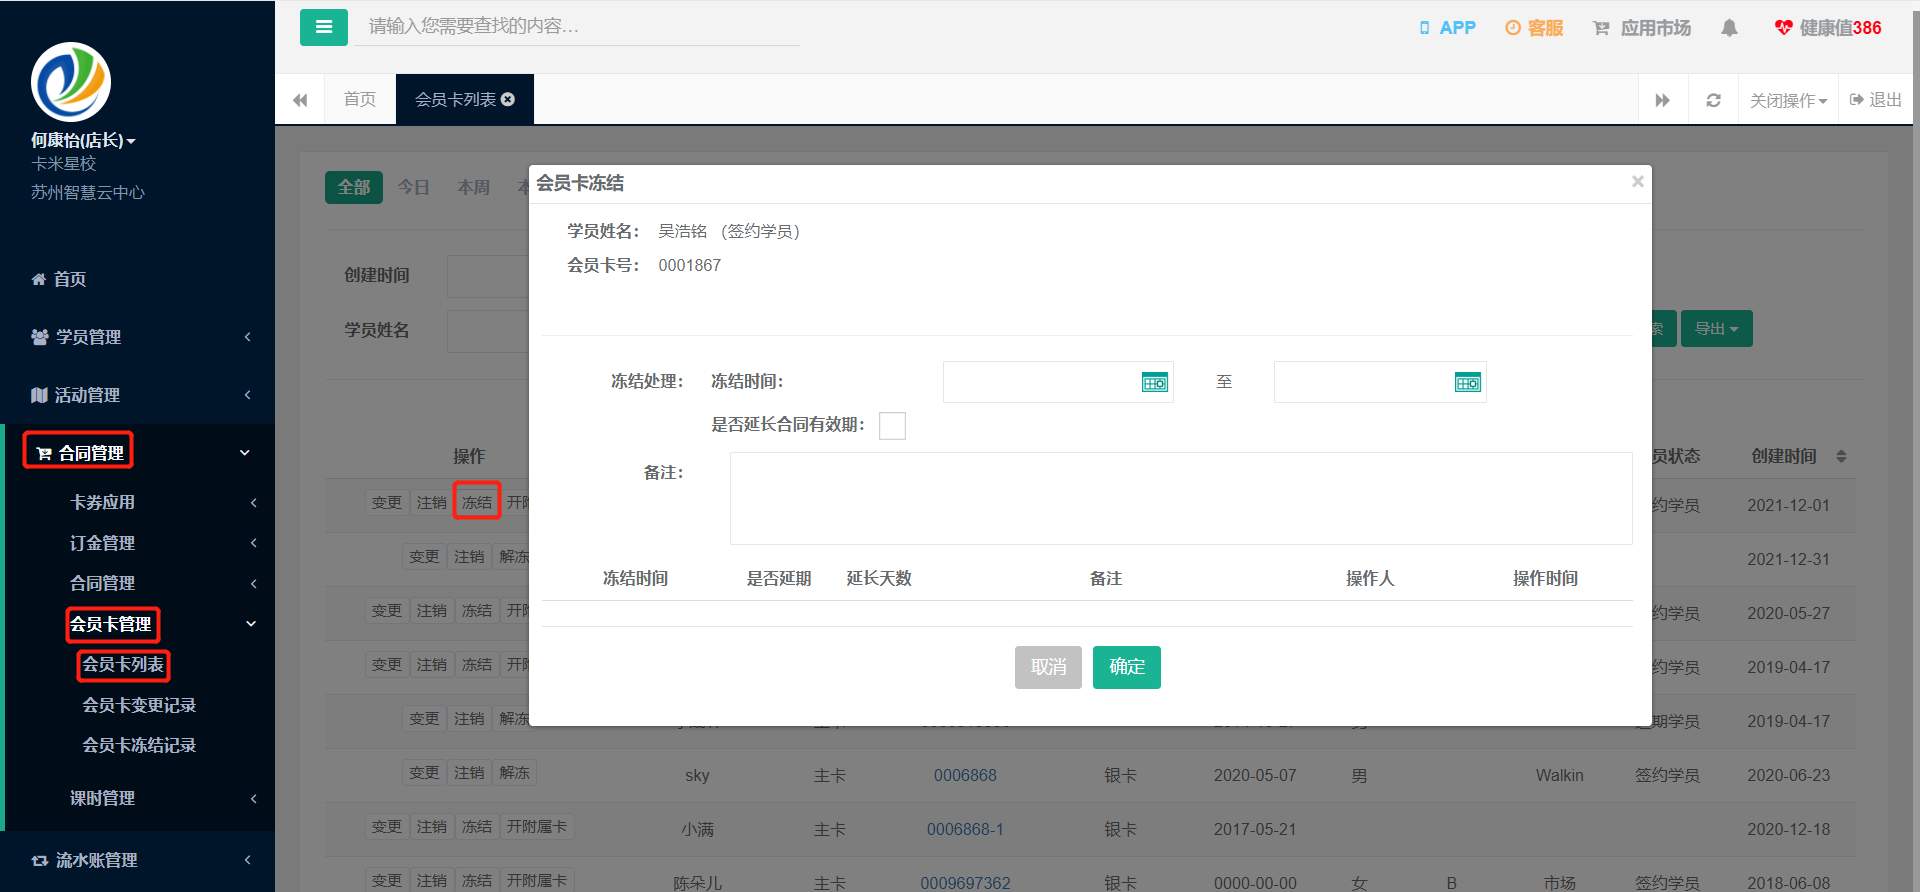This screenshot has width=1920, height=892.
Task: Go to 首页 in the sidebar
Action: point(59,279)
